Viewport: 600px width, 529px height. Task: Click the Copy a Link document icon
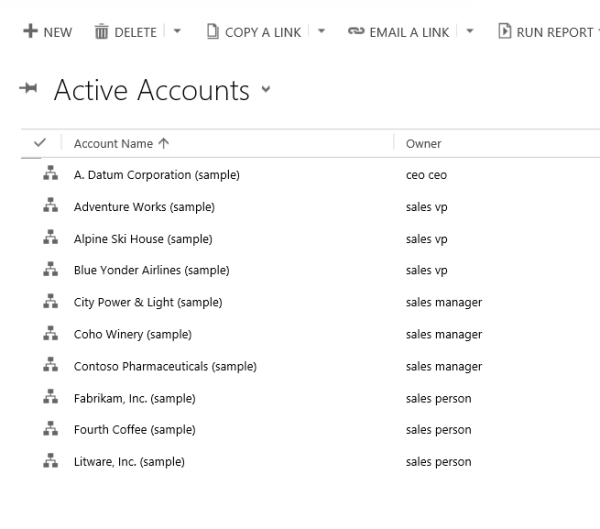pos(212,32)
